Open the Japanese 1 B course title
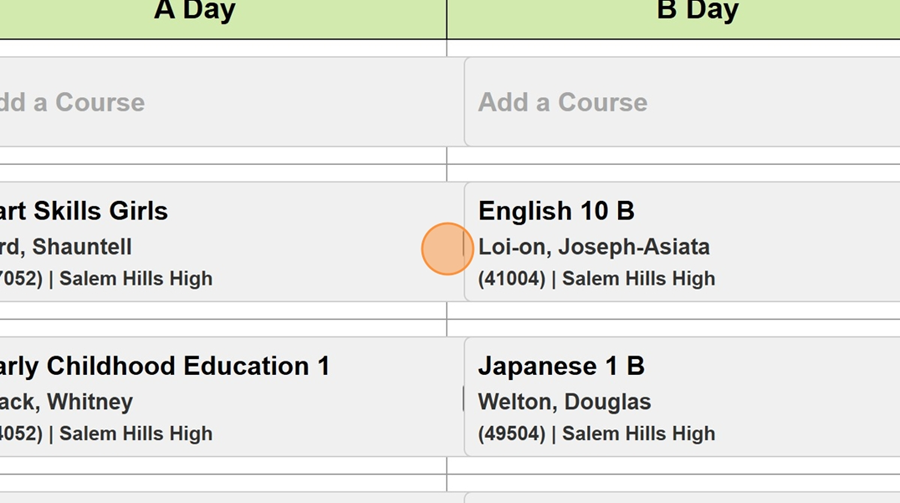Image resolution: width=900 pixels, height=503 pixels. tap(561, 366)
